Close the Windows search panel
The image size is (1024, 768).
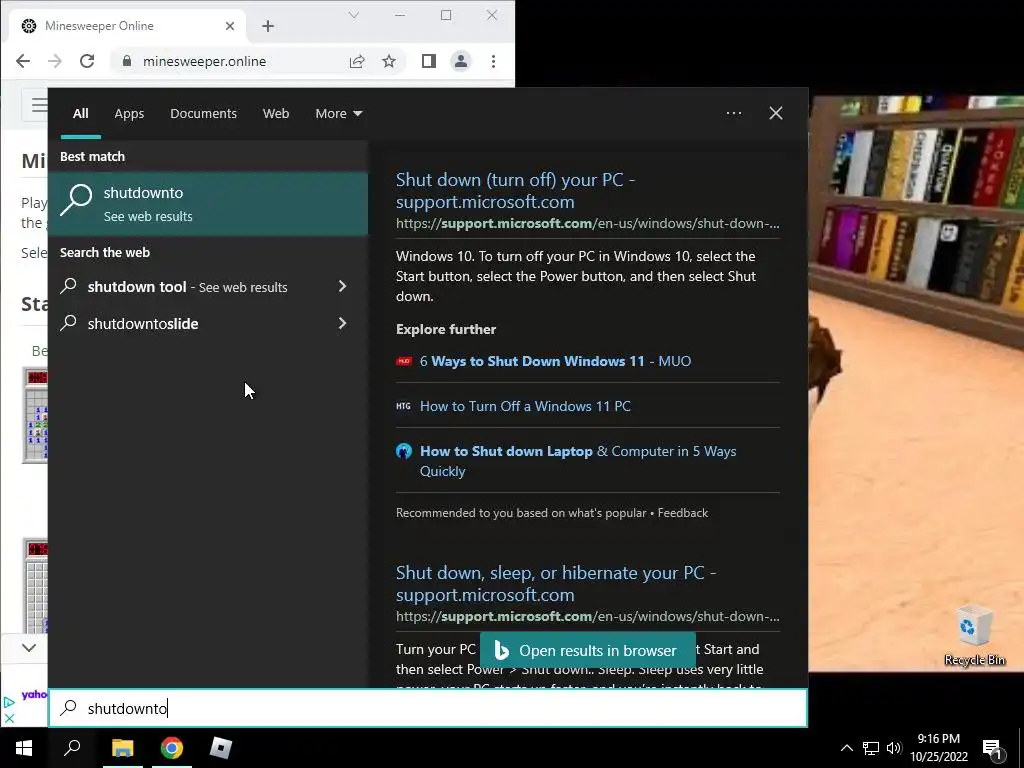[775, 113]
